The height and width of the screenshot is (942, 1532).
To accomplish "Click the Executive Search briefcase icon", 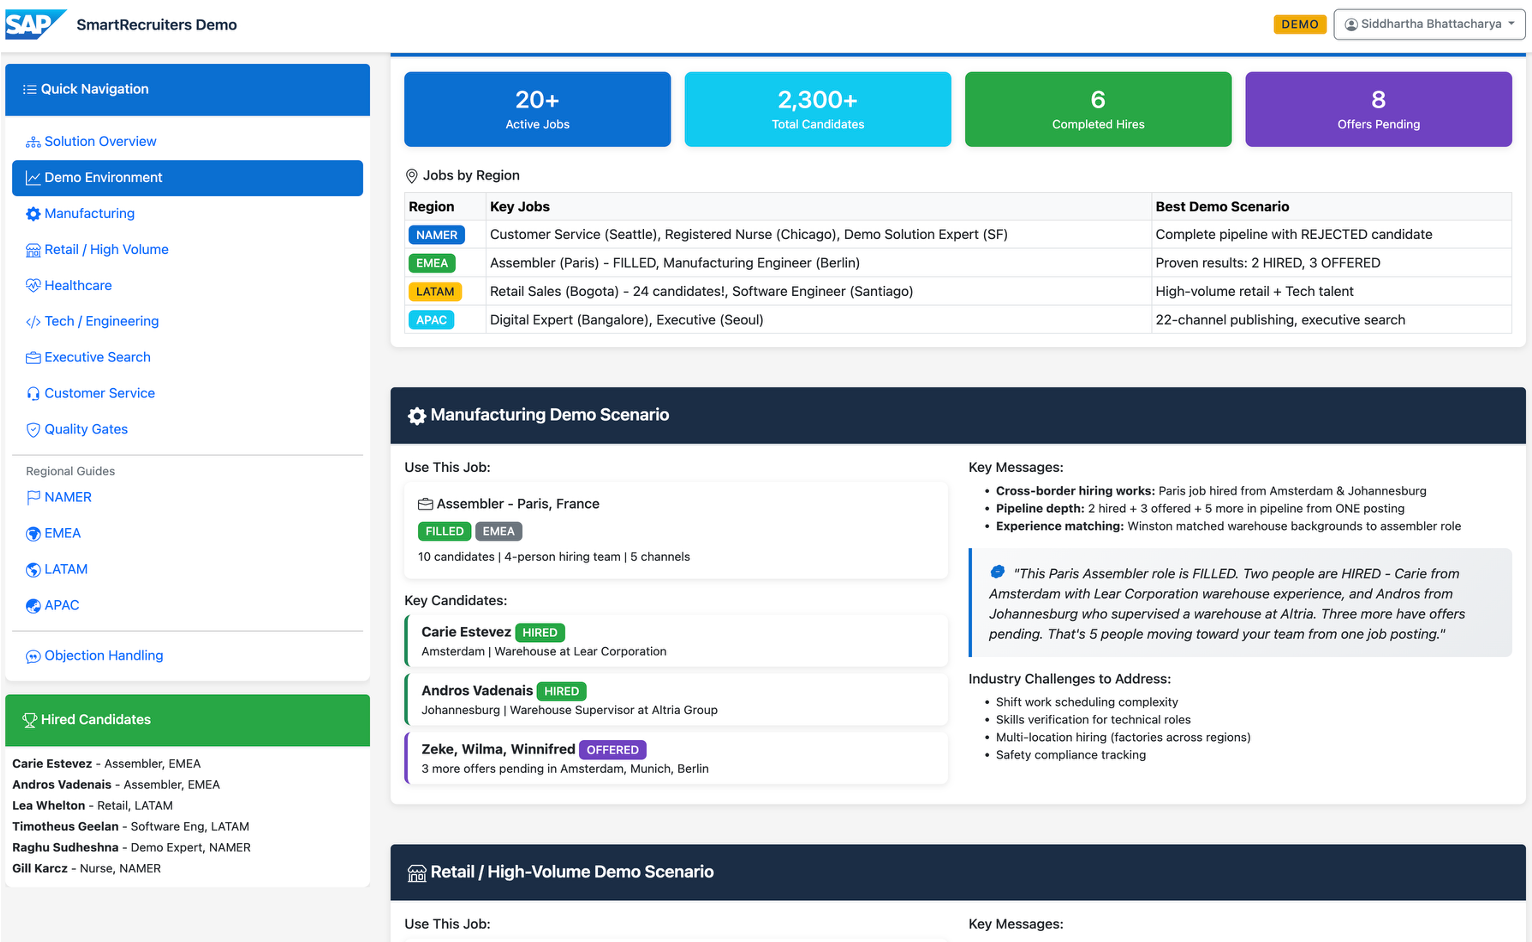I will point(33,358).
